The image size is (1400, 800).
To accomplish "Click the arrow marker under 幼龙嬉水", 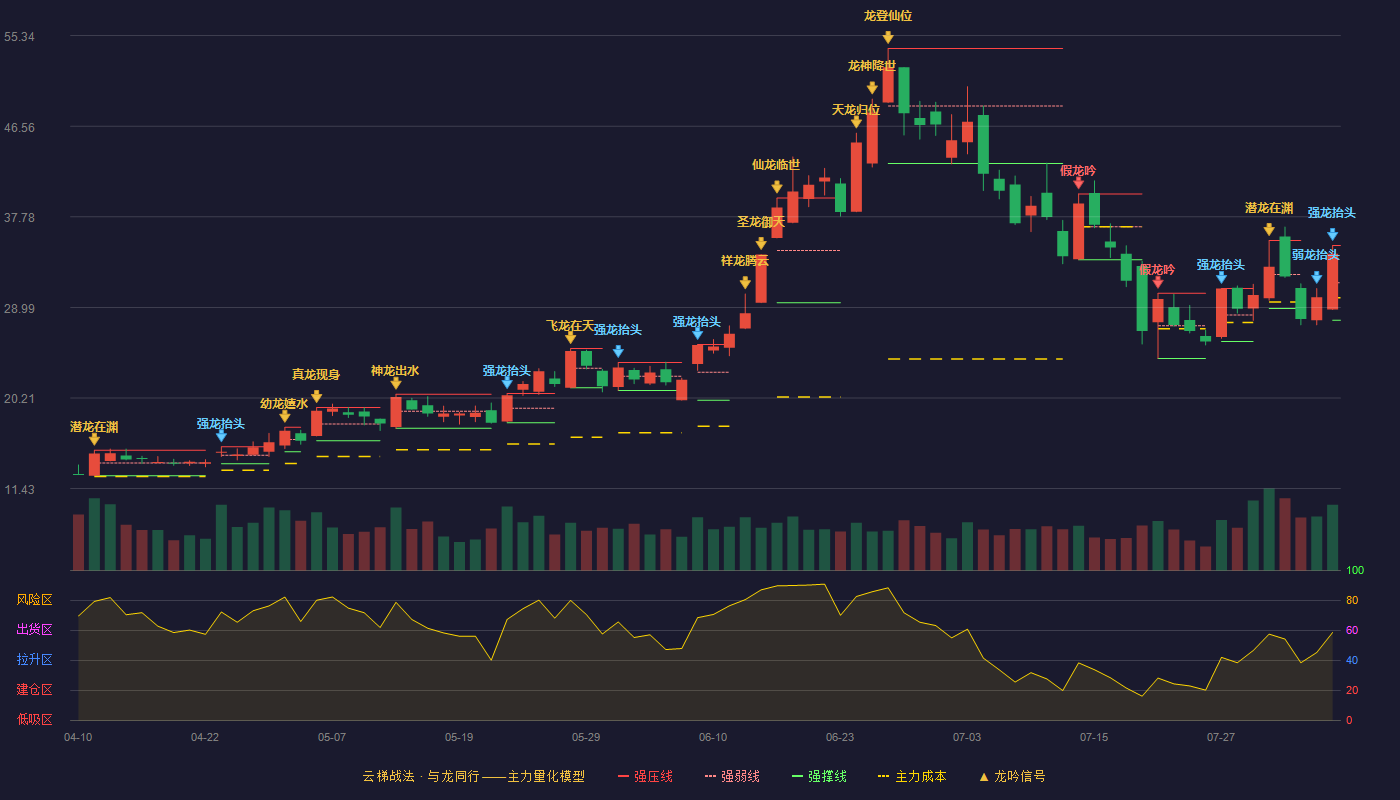I will [285, 417].
